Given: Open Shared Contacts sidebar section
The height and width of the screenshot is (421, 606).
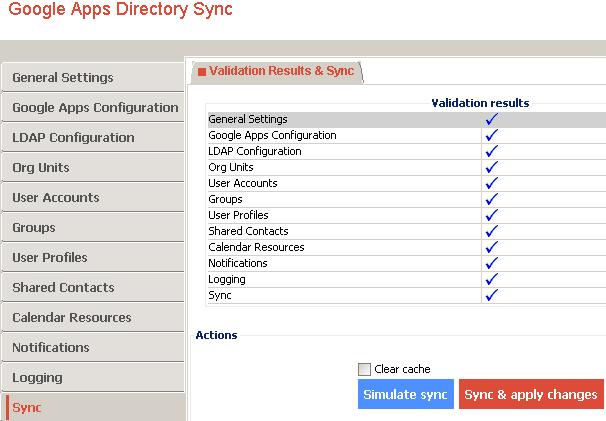Looking at the screenshot, I should coord(93,287).
